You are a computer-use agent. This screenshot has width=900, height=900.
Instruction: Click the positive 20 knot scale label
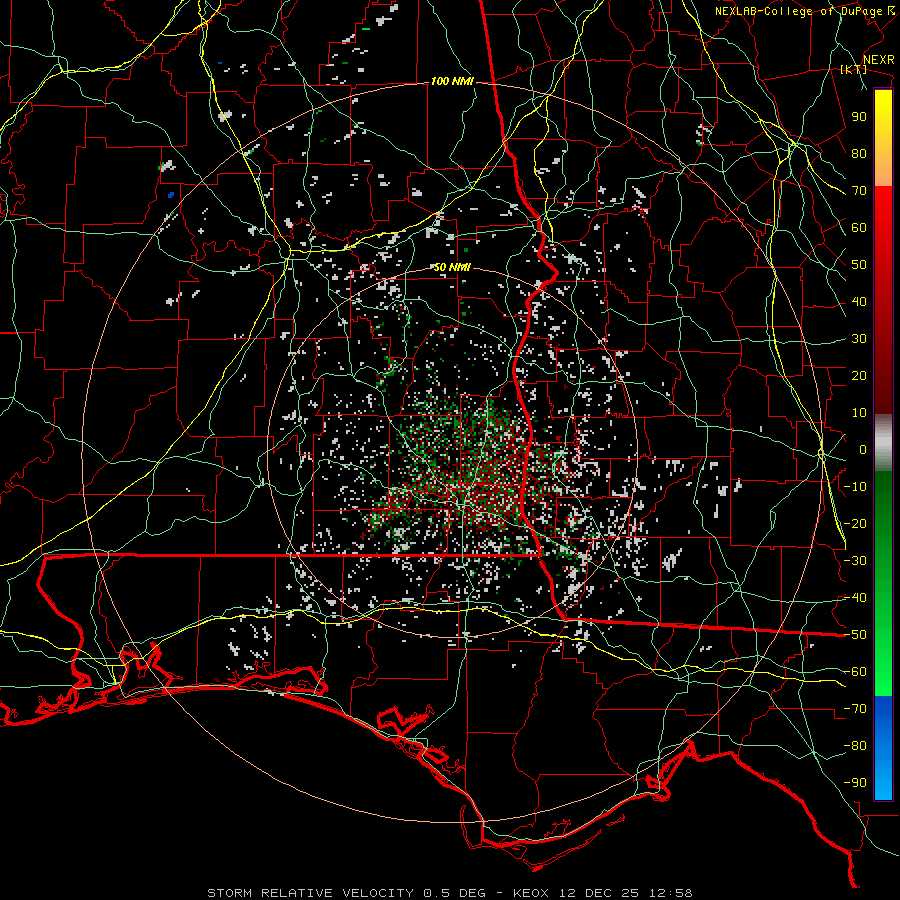pos(859,376)
